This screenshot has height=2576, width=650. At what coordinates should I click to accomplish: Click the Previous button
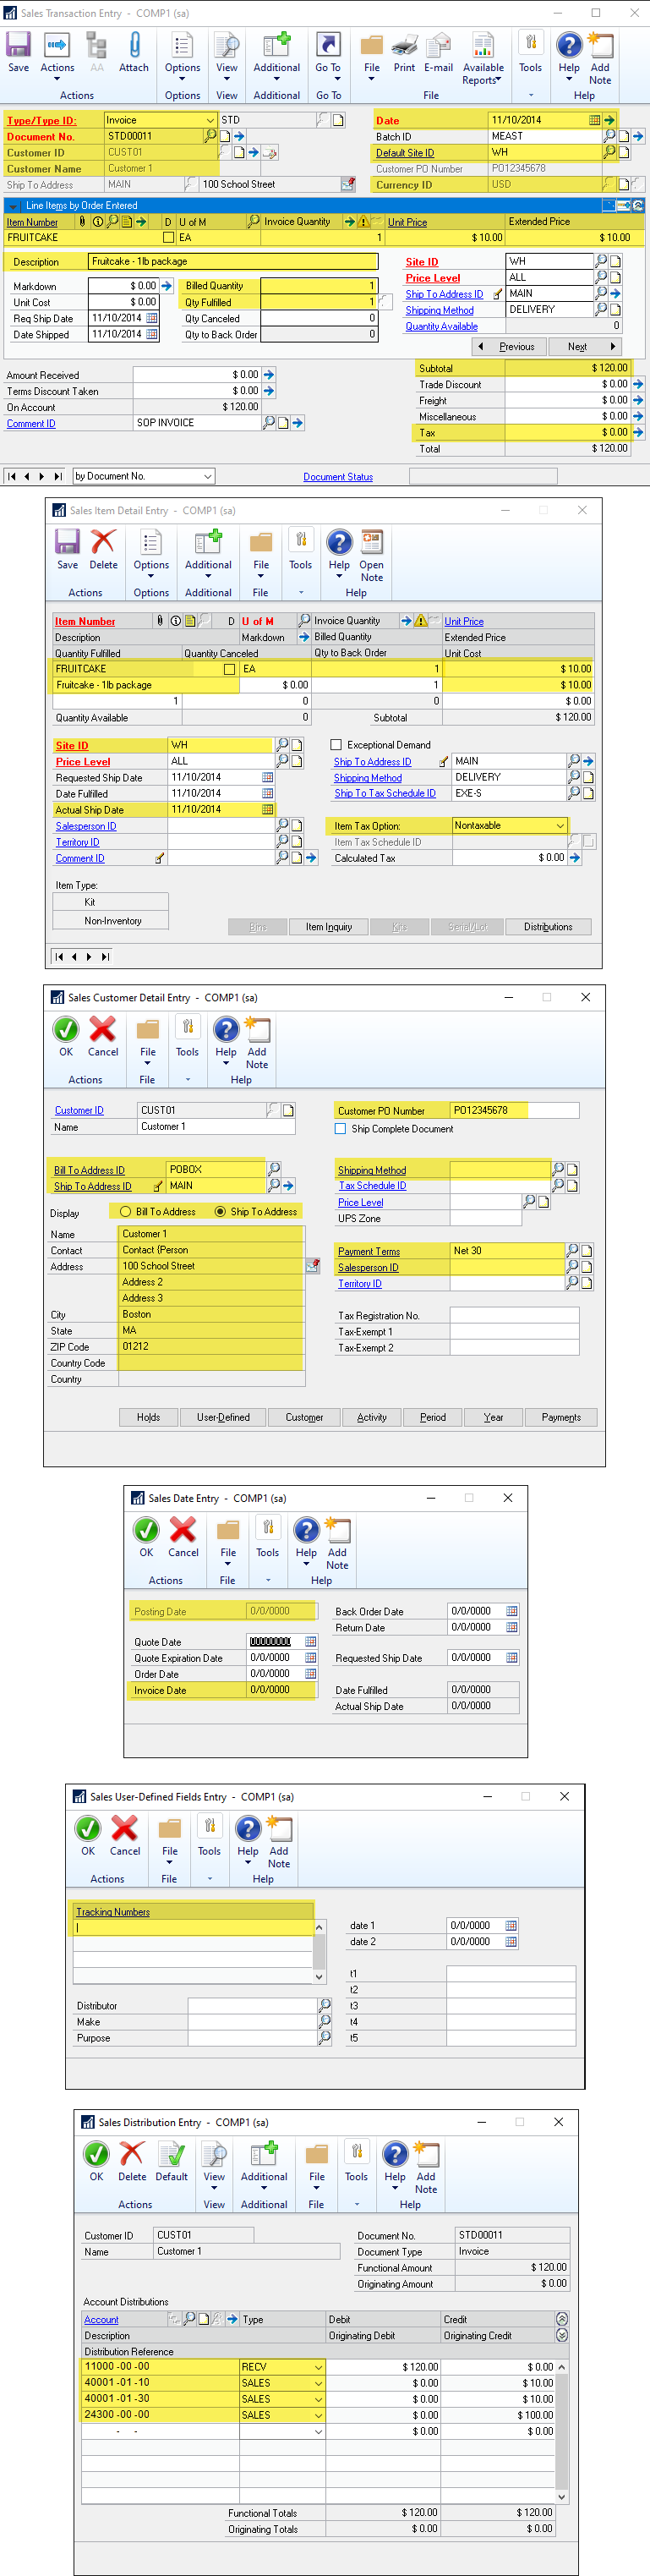tap(508, 347)
